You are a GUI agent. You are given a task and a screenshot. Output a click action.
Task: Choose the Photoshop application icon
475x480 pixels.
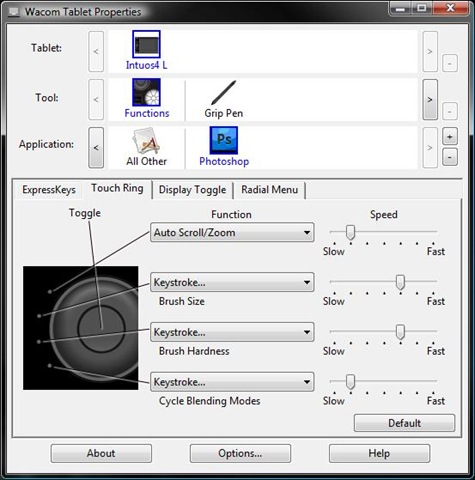tap(224, 140)
